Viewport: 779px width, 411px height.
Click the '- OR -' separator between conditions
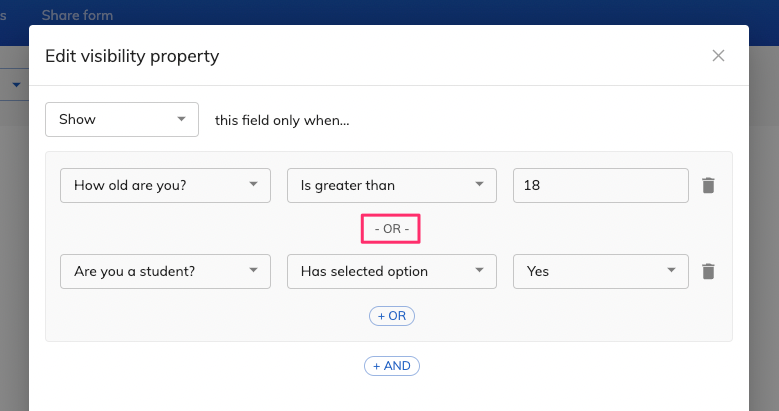391,229
